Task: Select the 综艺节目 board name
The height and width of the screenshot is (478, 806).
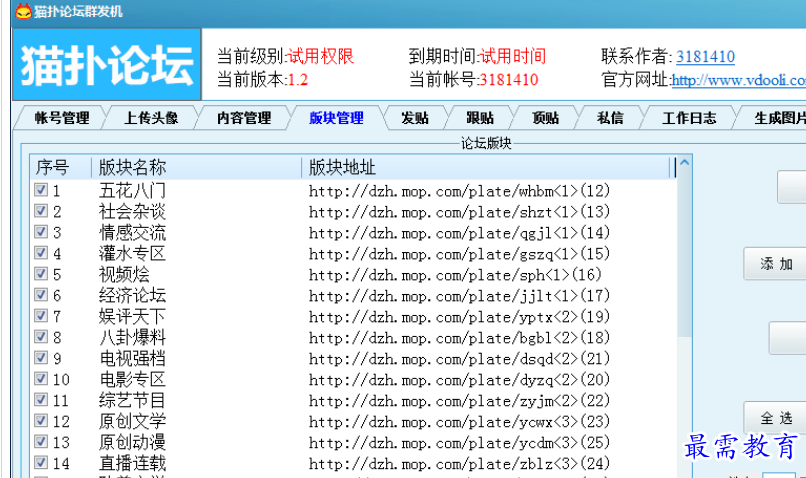Action: click(x=132, y=400)
